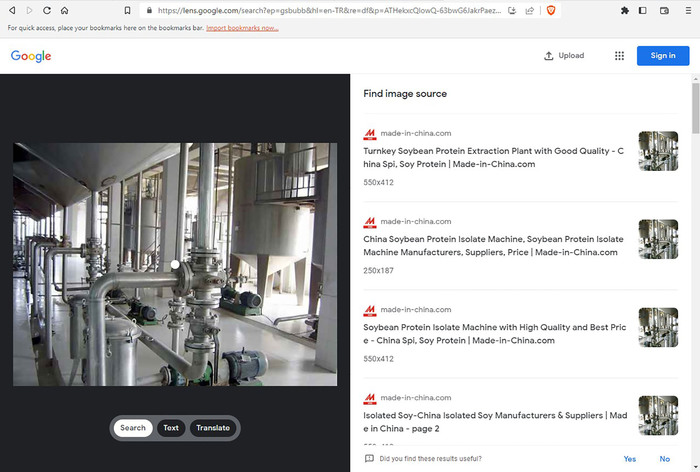Click the browser reload button

click(46, 10)
